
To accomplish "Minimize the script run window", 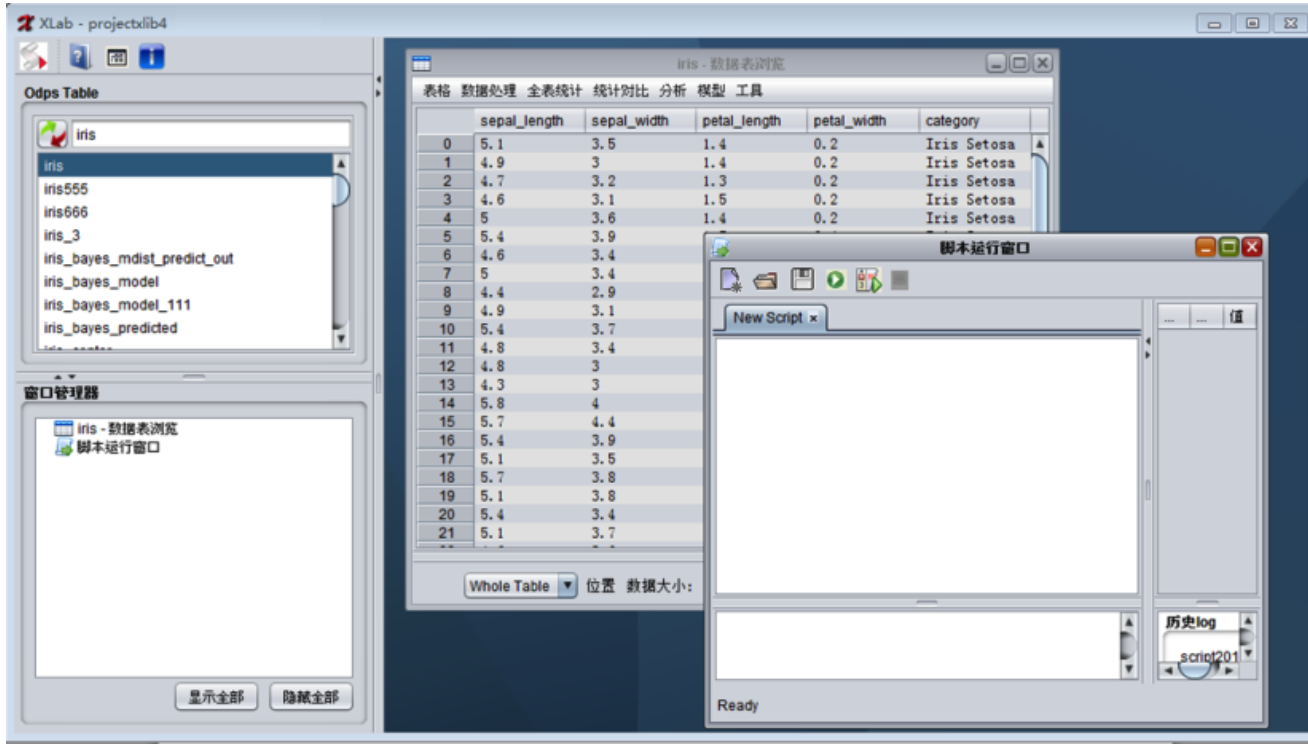I will point(1206,248).
